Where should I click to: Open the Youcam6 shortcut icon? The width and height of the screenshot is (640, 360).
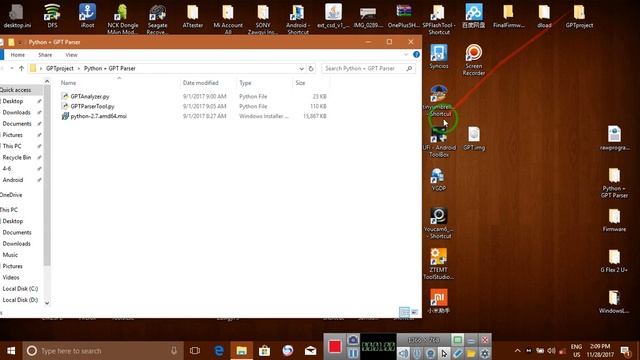point(438,223)
